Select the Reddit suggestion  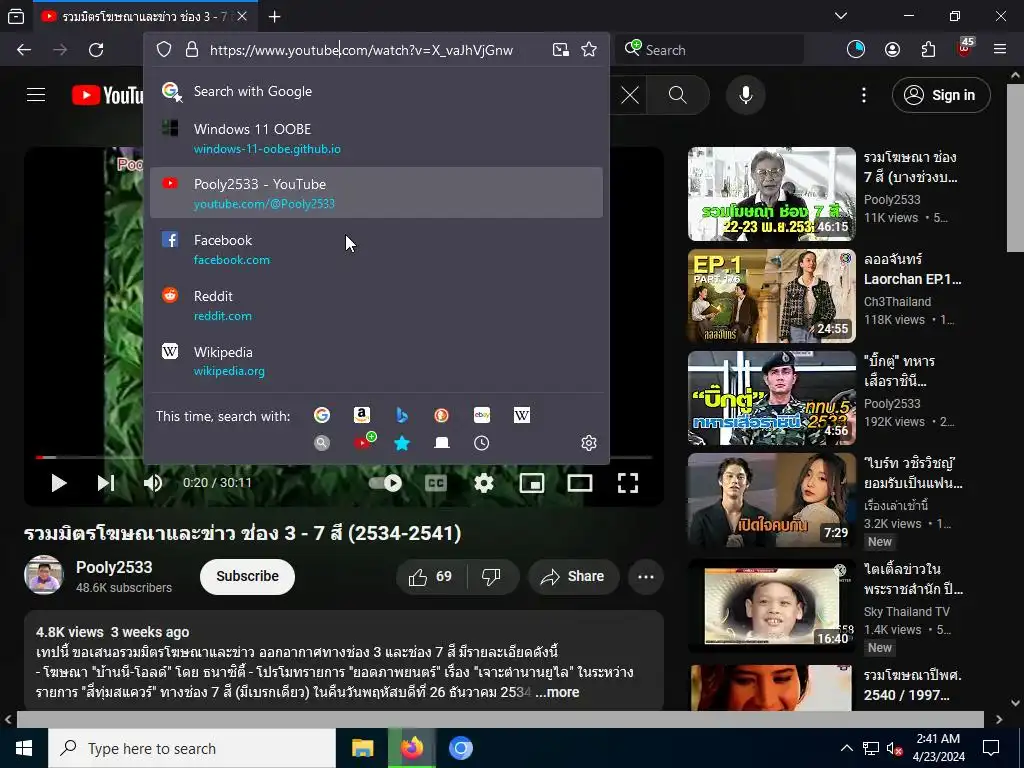click(376, 305)
